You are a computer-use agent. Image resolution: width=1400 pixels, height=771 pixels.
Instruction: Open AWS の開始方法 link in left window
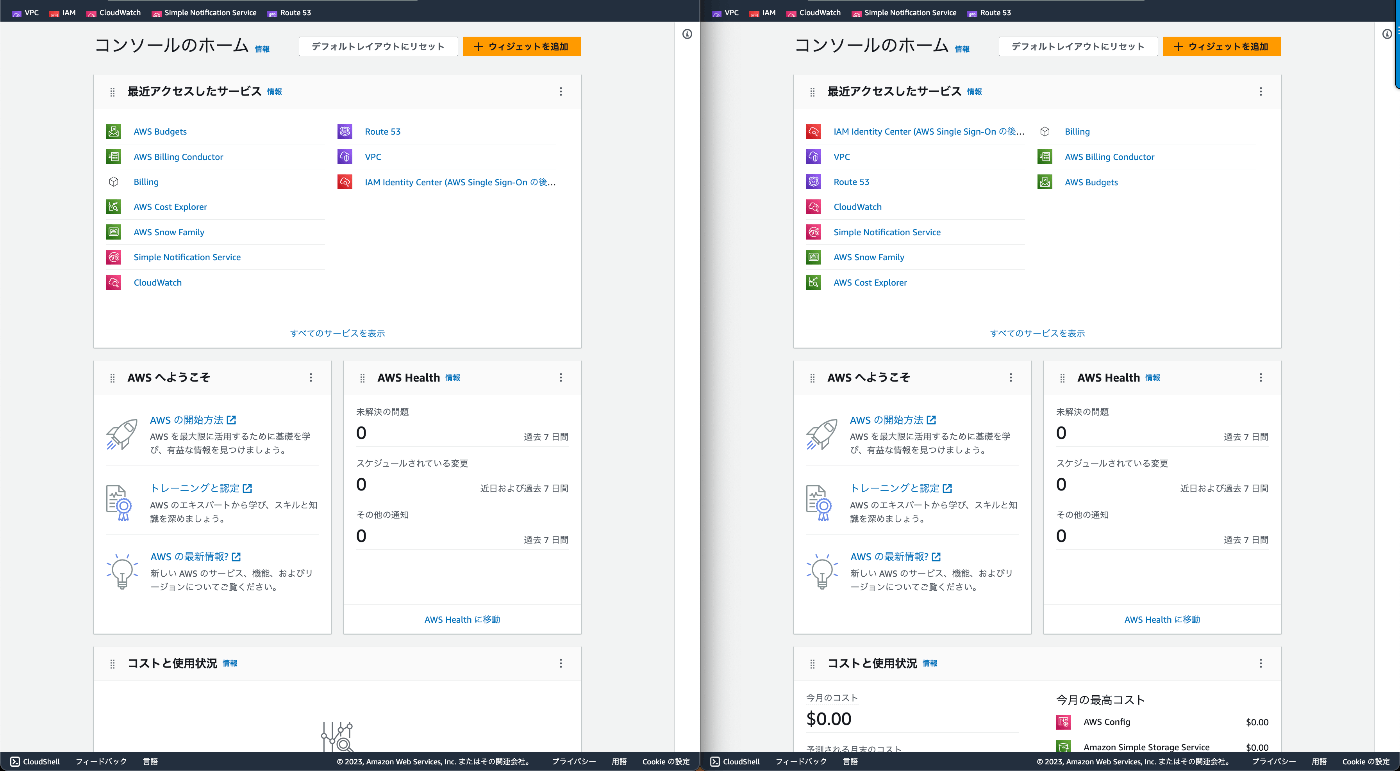click(x=193, y=420)
